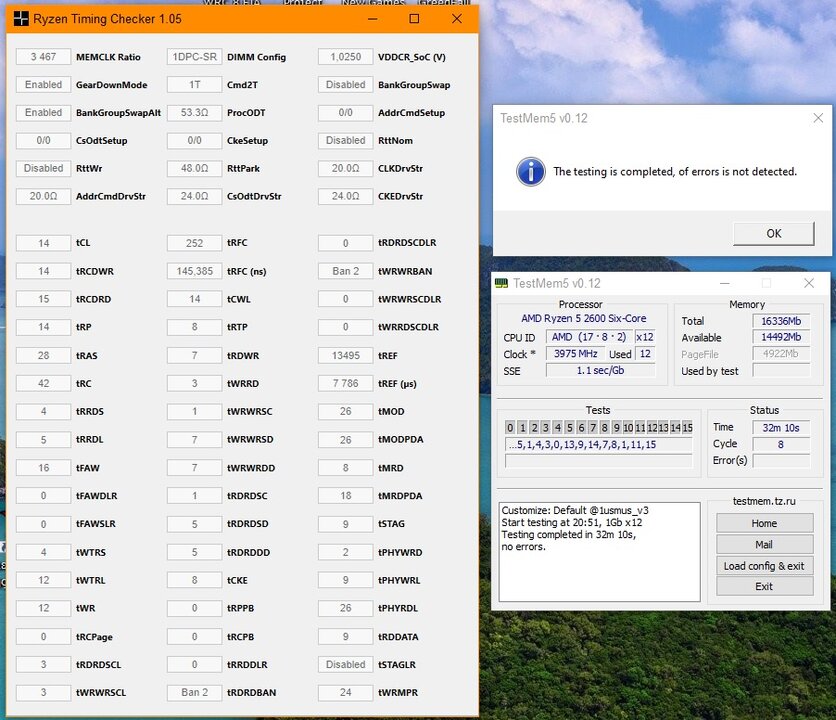Click the tRC value 42
The height and width of the screenshot is (720, 836).
[43, 383]
